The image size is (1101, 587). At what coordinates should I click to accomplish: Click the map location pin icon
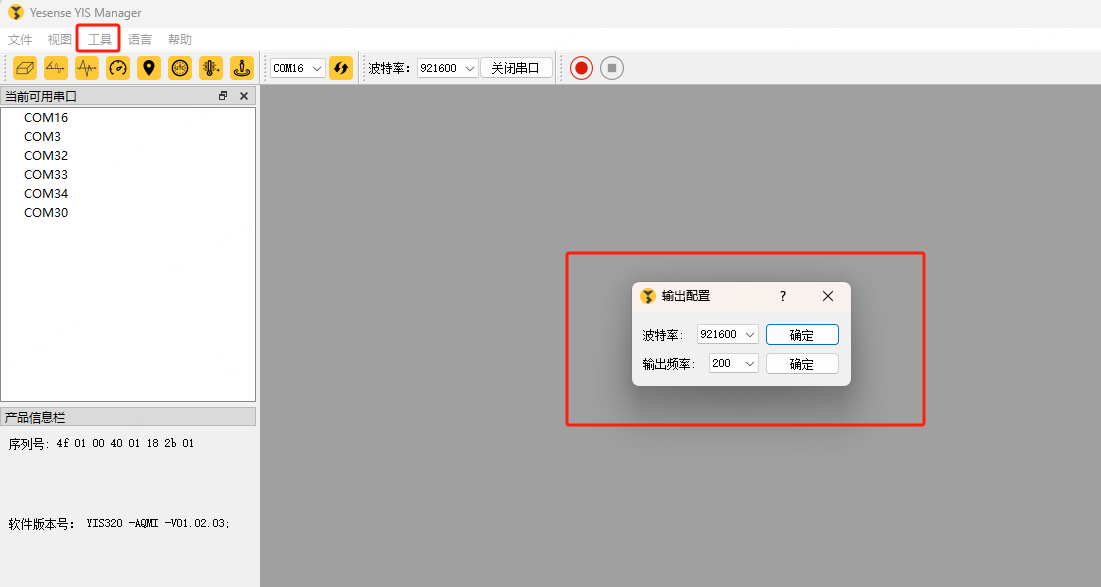coord(149,68)
